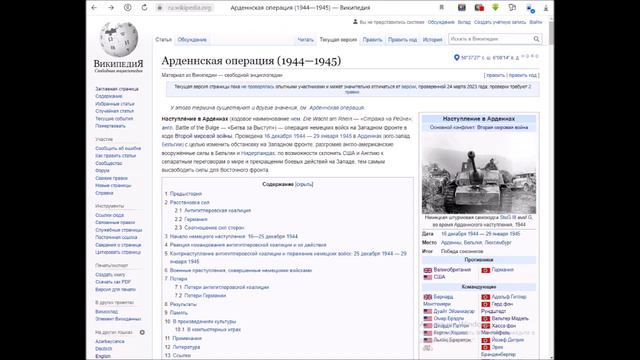Screen dimensions: 640x360
Task: Click Сообщить об ошибке link
Action: (x=118, y=149)
